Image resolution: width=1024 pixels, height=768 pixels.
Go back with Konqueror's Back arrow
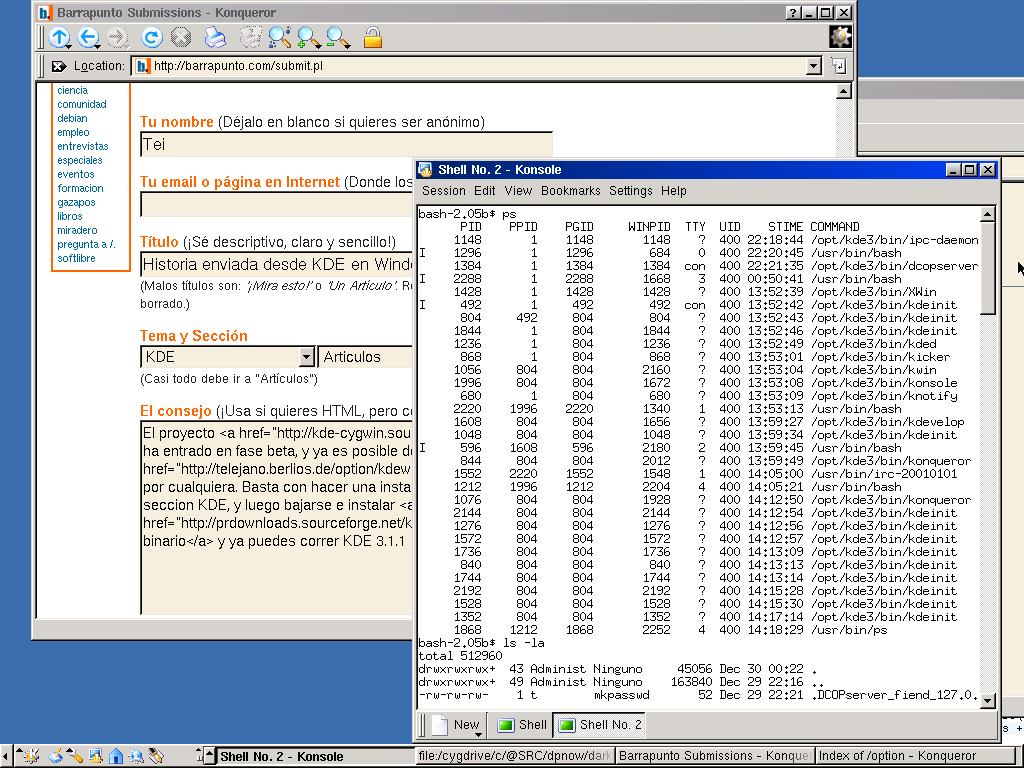click(x=88, y=37)
